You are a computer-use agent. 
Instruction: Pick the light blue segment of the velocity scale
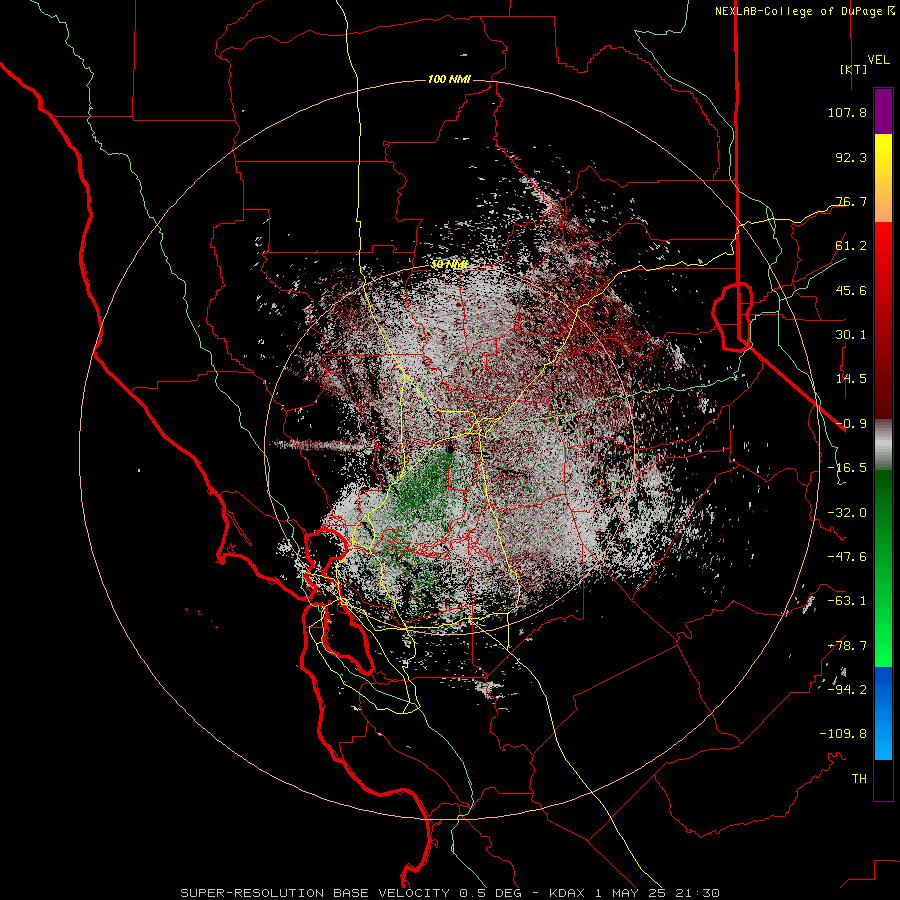[x=883, y=713]
